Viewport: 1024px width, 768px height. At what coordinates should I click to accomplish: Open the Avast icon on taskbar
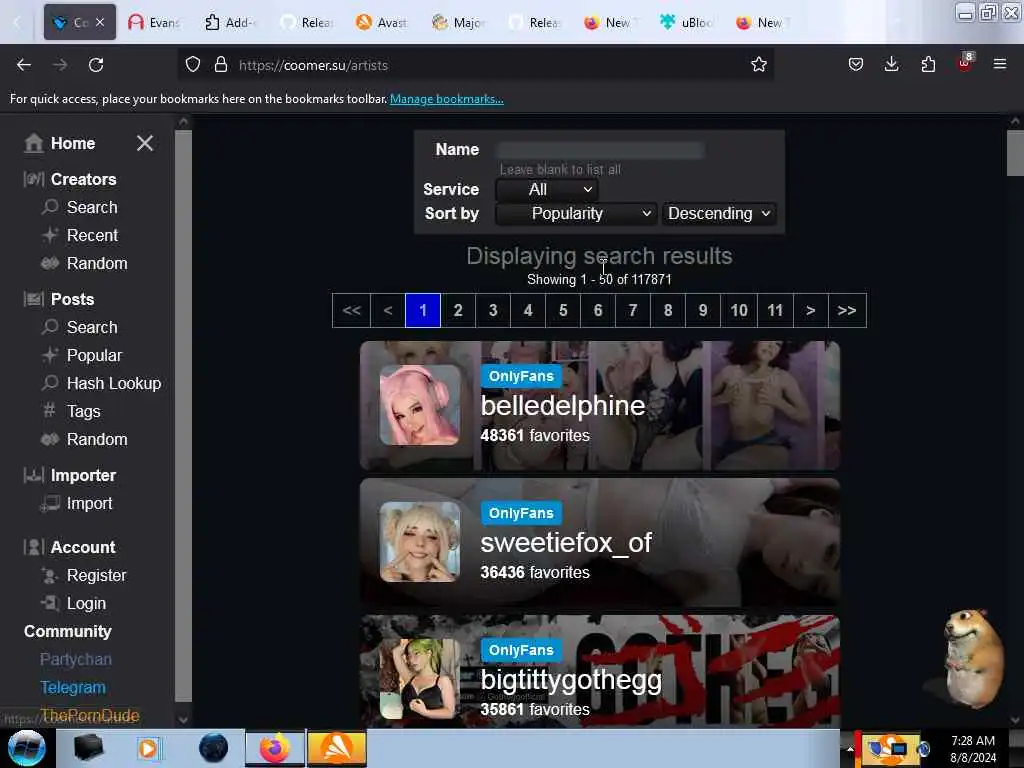(x=337, y=748)
